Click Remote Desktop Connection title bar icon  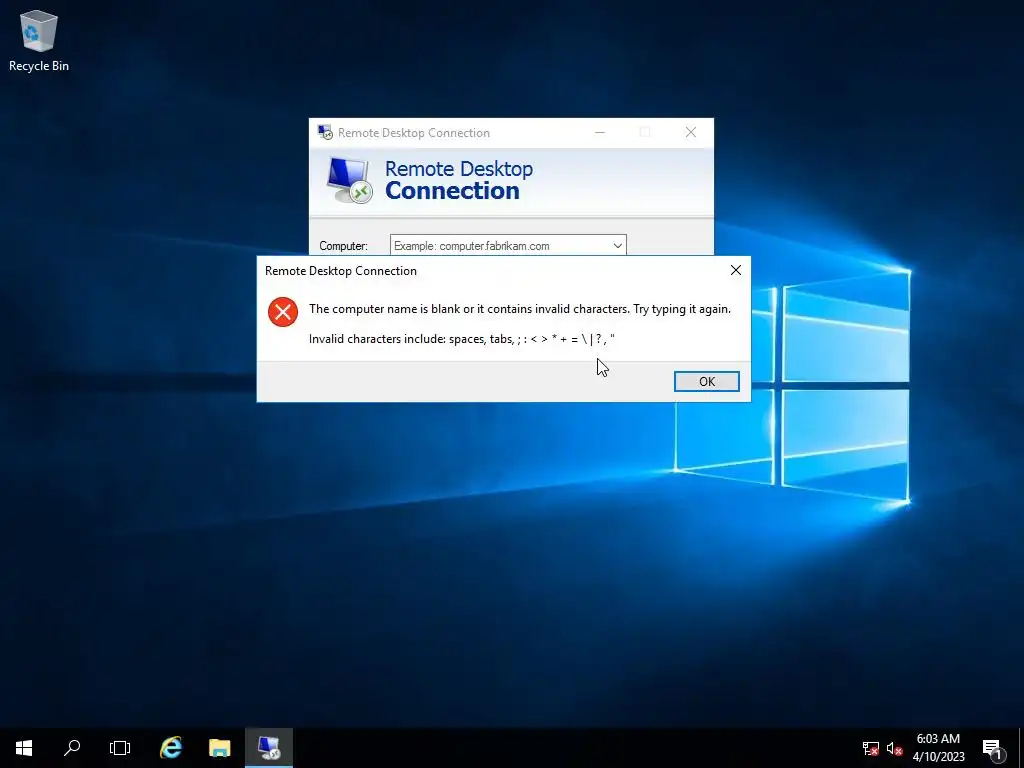coord(325,133)
